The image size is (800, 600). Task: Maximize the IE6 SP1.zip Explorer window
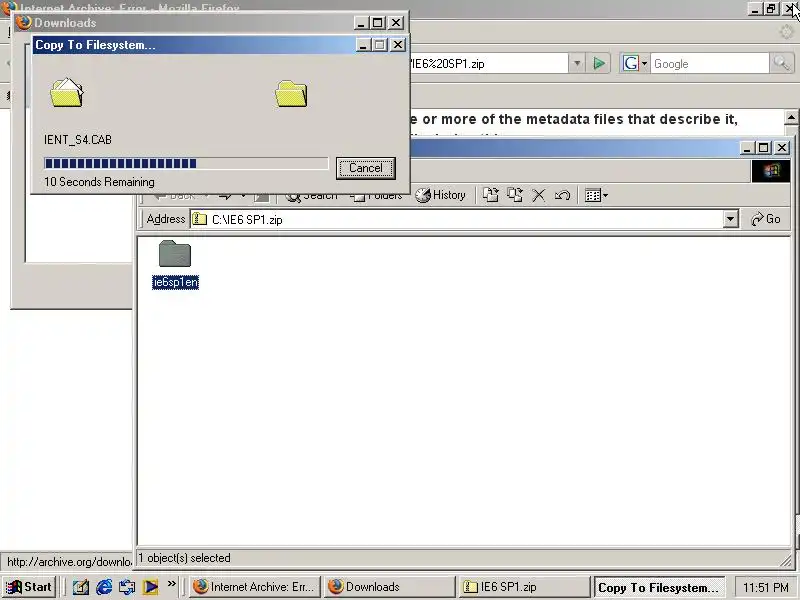coord(764,148)
